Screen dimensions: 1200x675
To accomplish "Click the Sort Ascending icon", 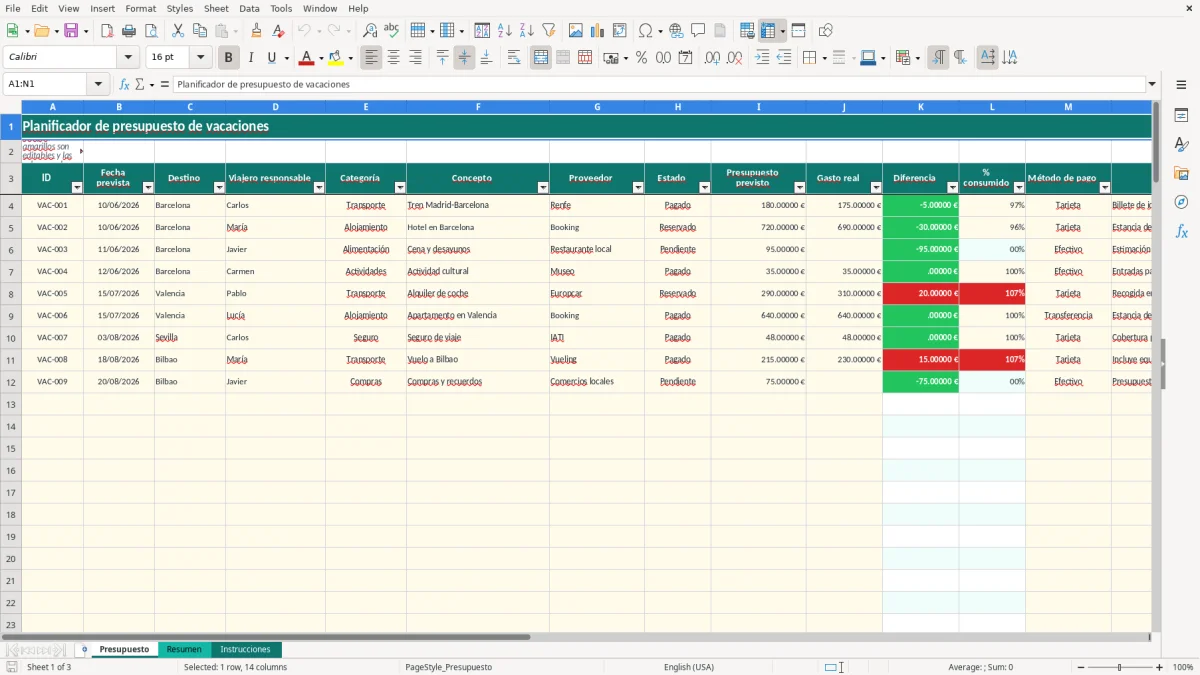I will coord(505,31).
